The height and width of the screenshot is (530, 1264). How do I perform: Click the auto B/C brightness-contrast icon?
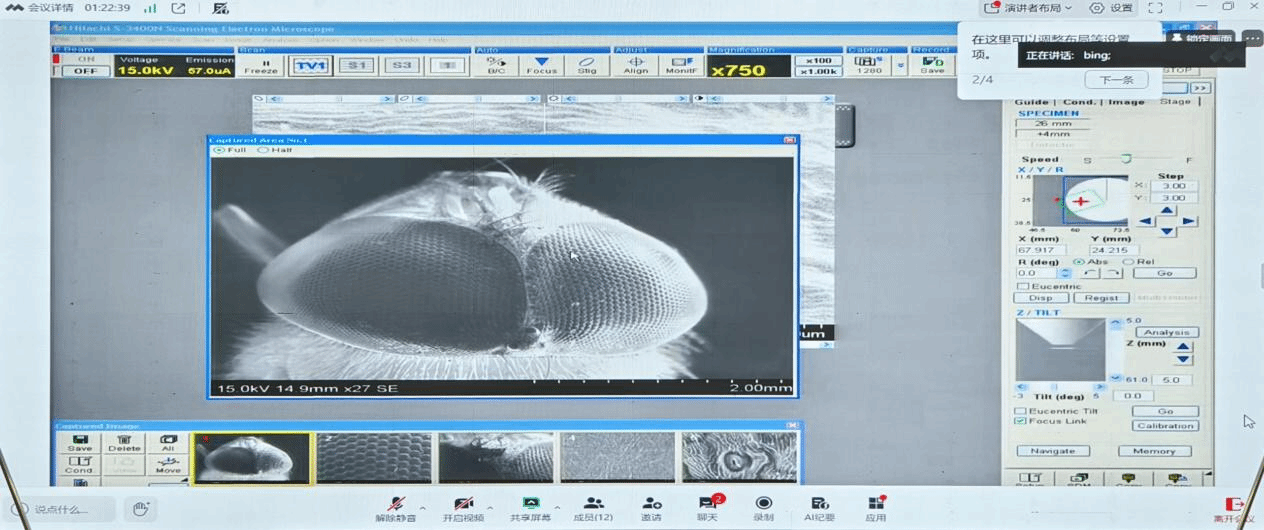coord(496,65)
